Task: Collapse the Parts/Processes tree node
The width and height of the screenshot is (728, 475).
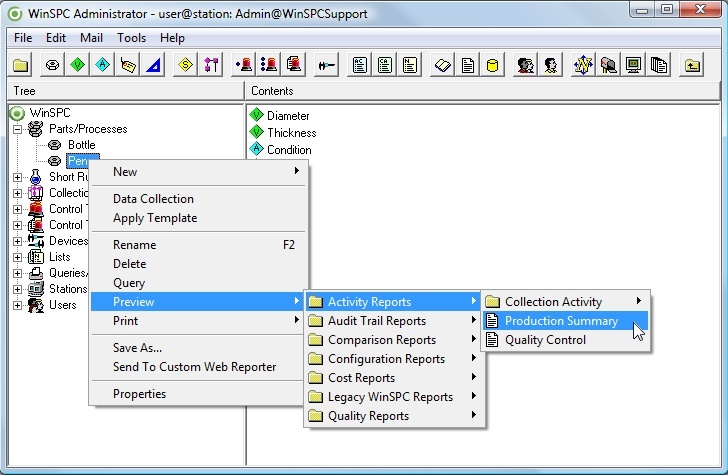Action: click(x=17, y=129)
